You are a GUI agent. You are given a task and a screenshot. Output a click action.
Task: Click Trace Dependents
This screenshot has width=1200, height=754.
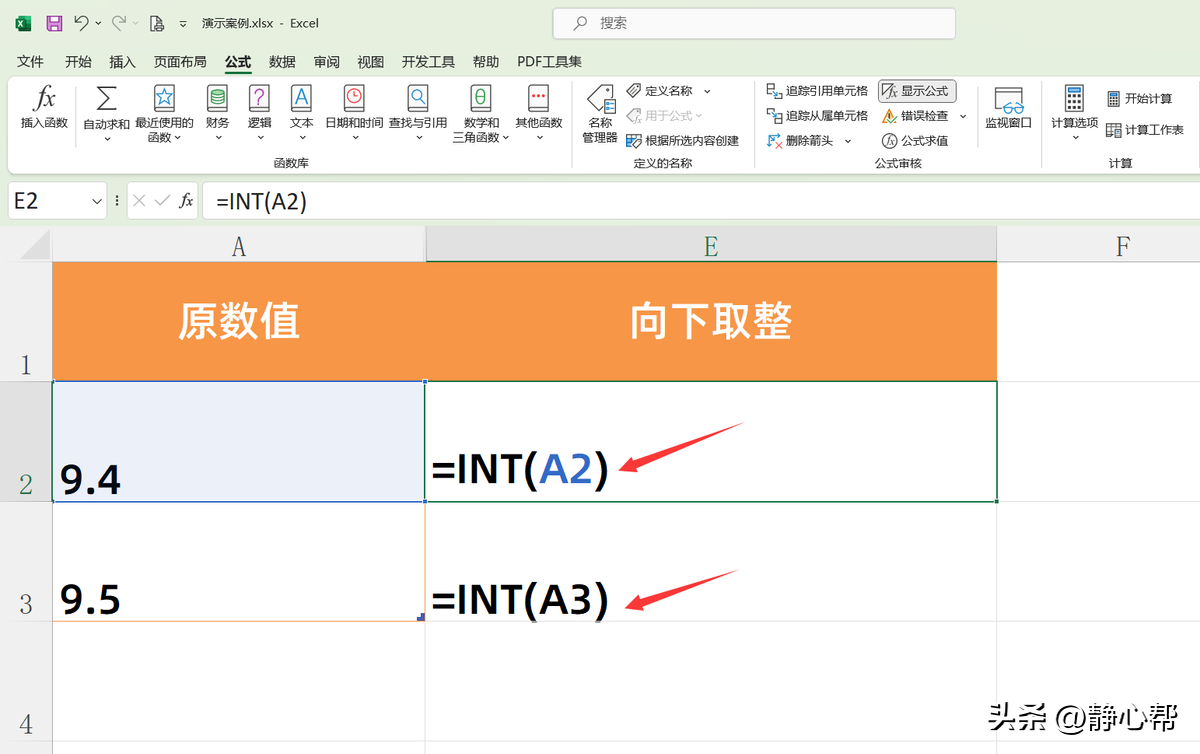(x=817, y=116)
